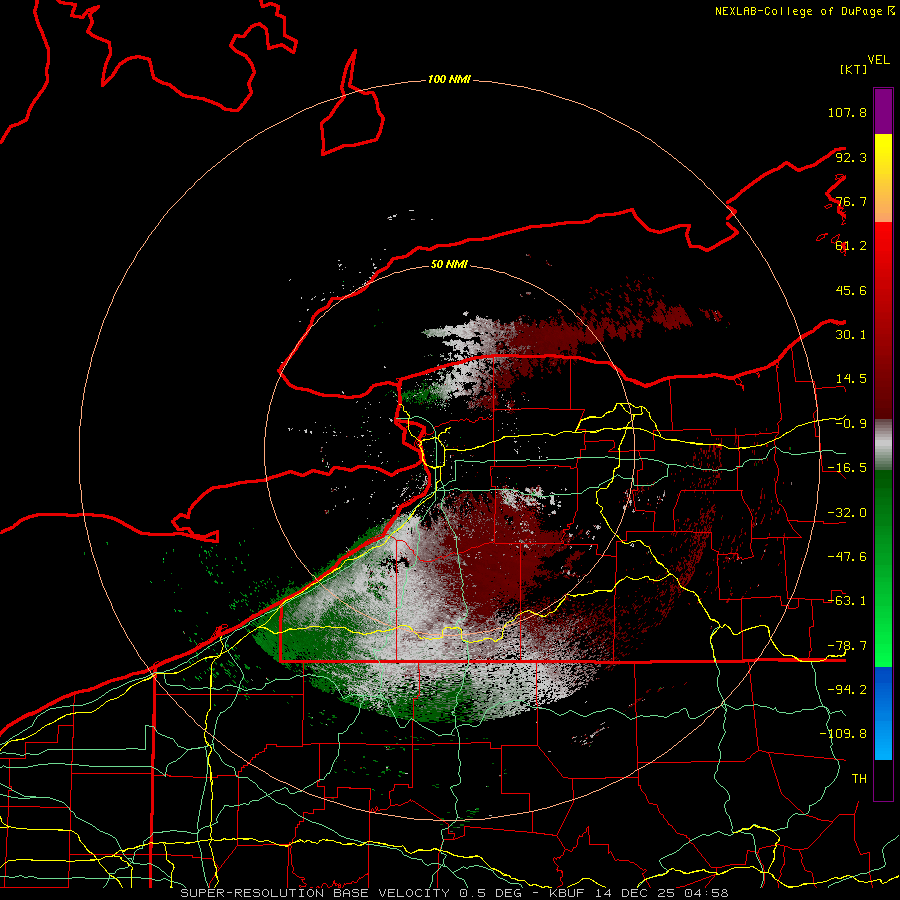Click the -47.6 velocity scale value
This screenshot has height=900, width=900.
[847, 557]
